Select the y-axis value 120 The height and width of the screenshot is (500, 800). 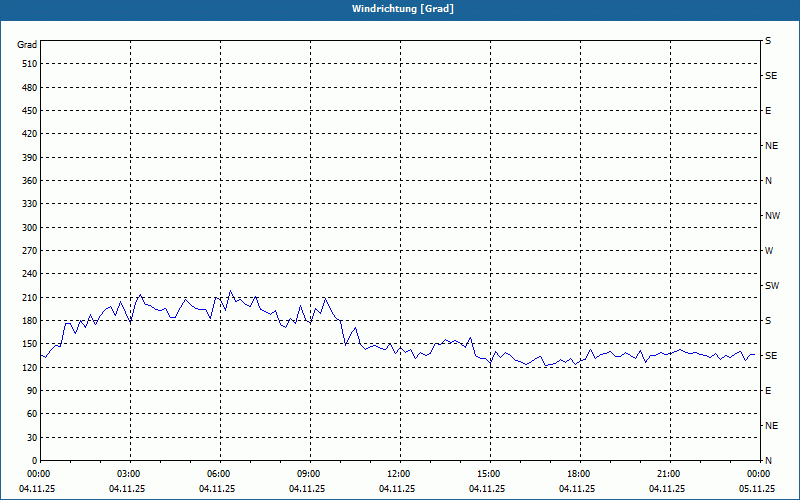[30, 367]
